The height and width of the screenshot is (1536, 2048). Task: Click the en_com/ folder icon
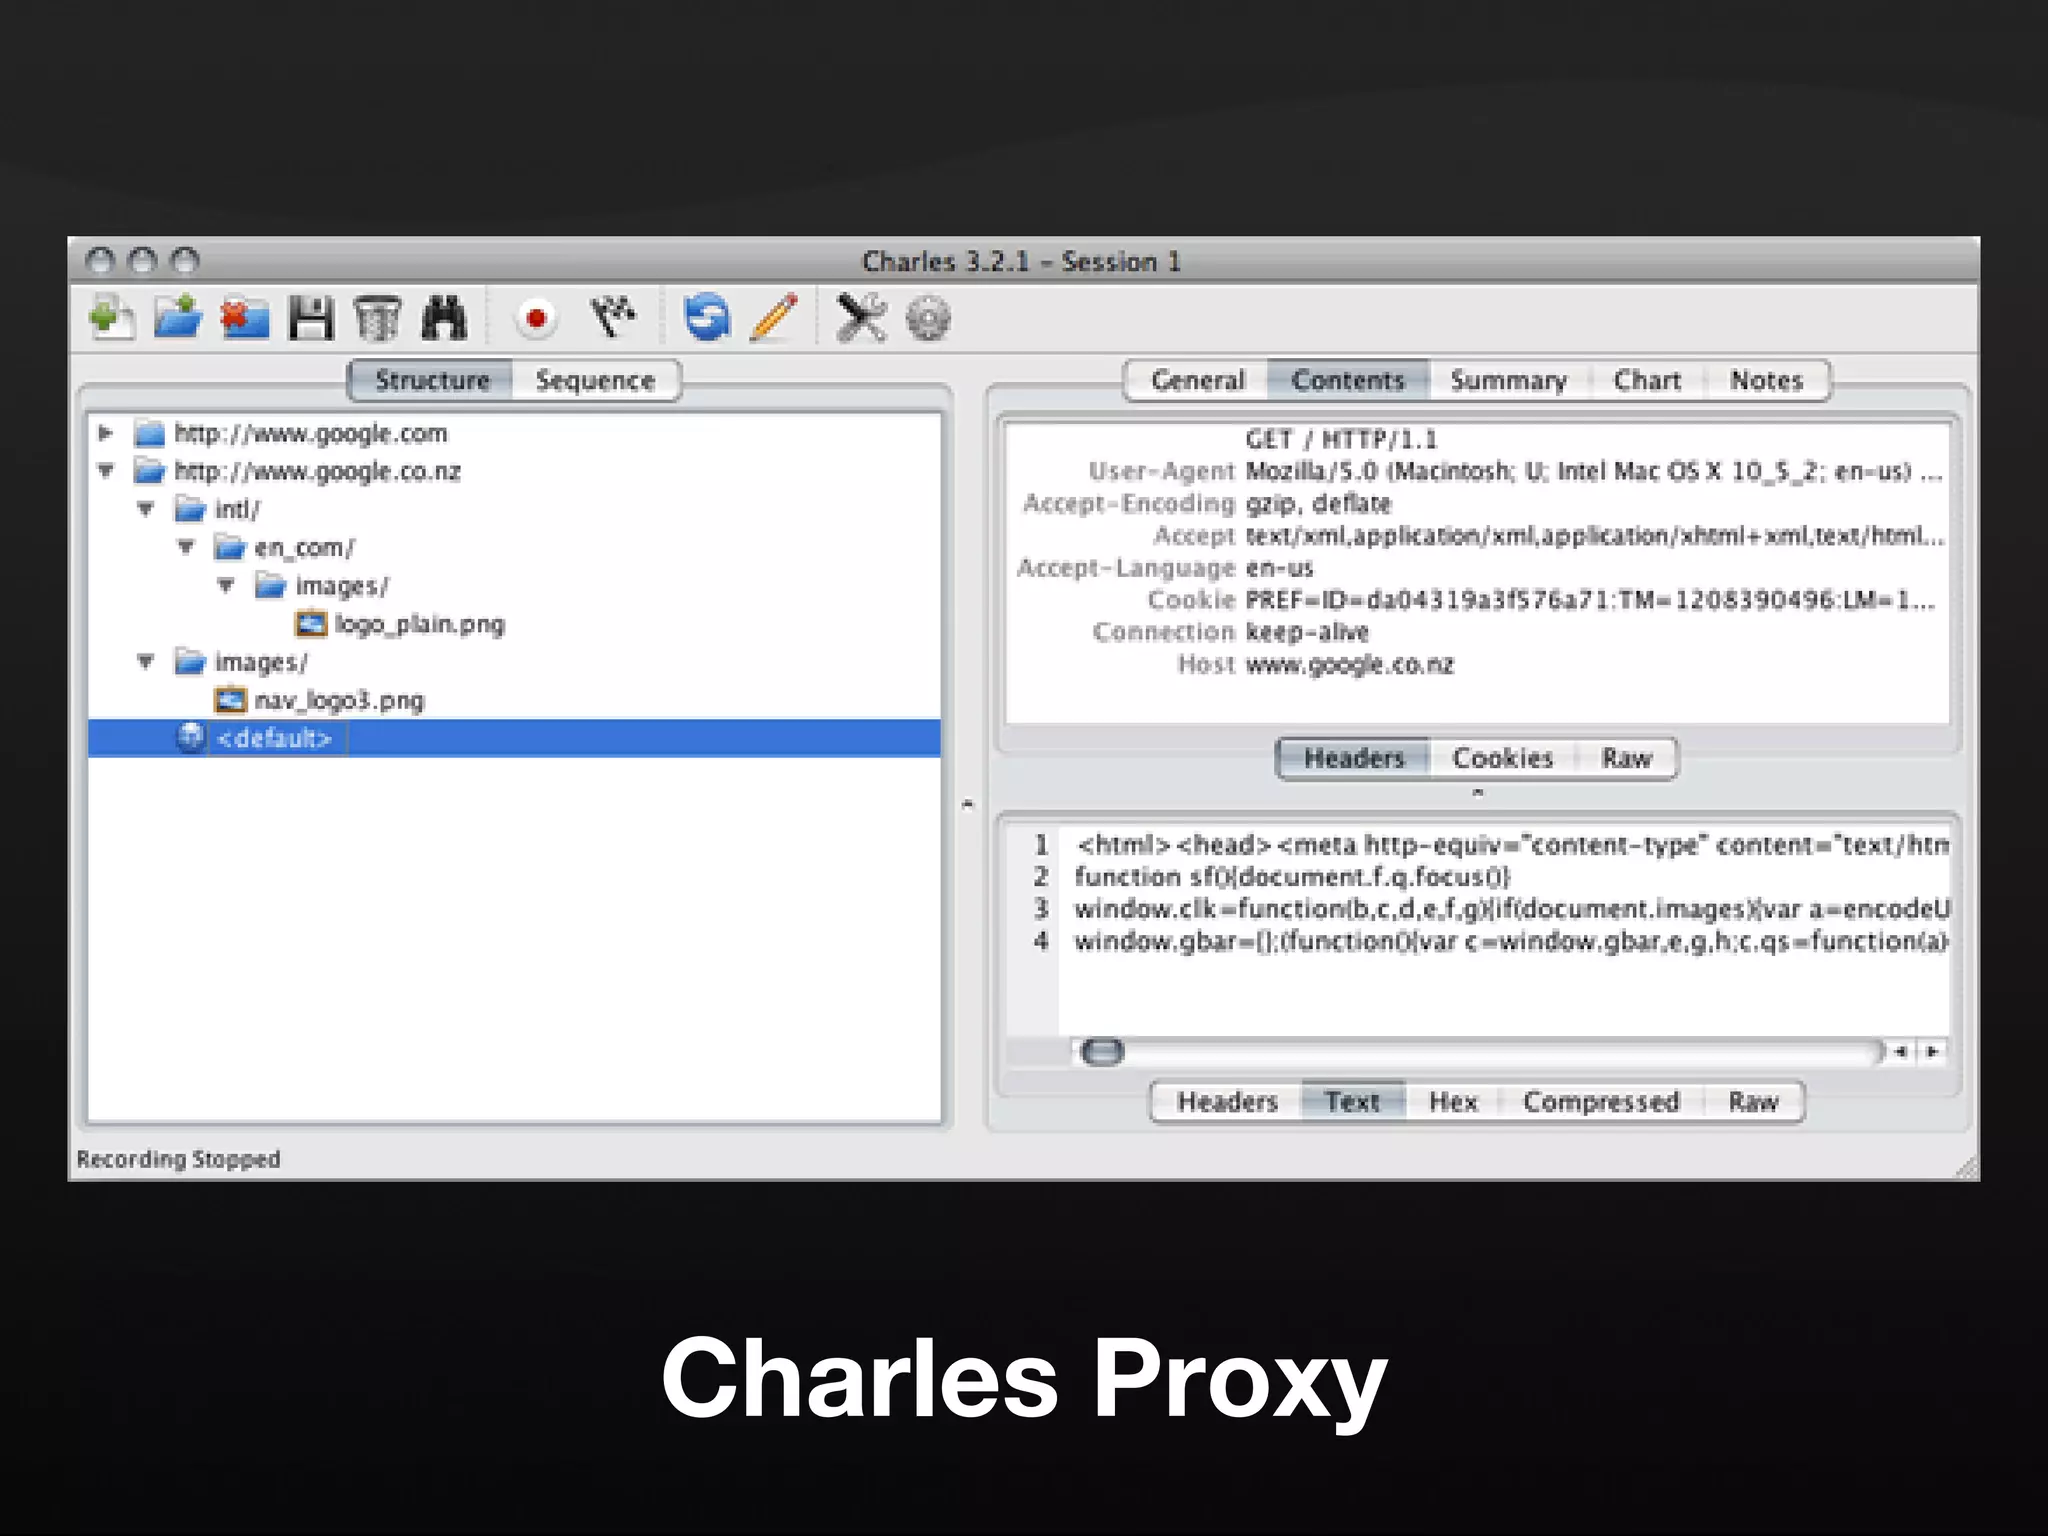tap(229, 547)
